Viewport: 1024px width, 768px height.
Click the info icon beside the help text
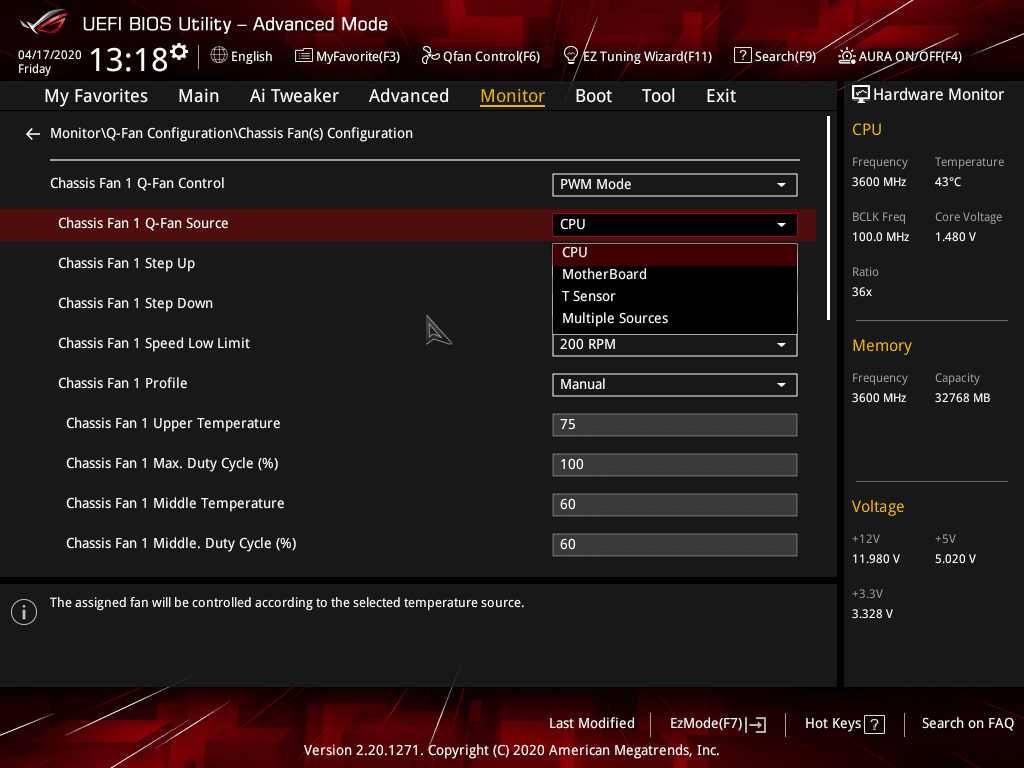click(24, 612)
